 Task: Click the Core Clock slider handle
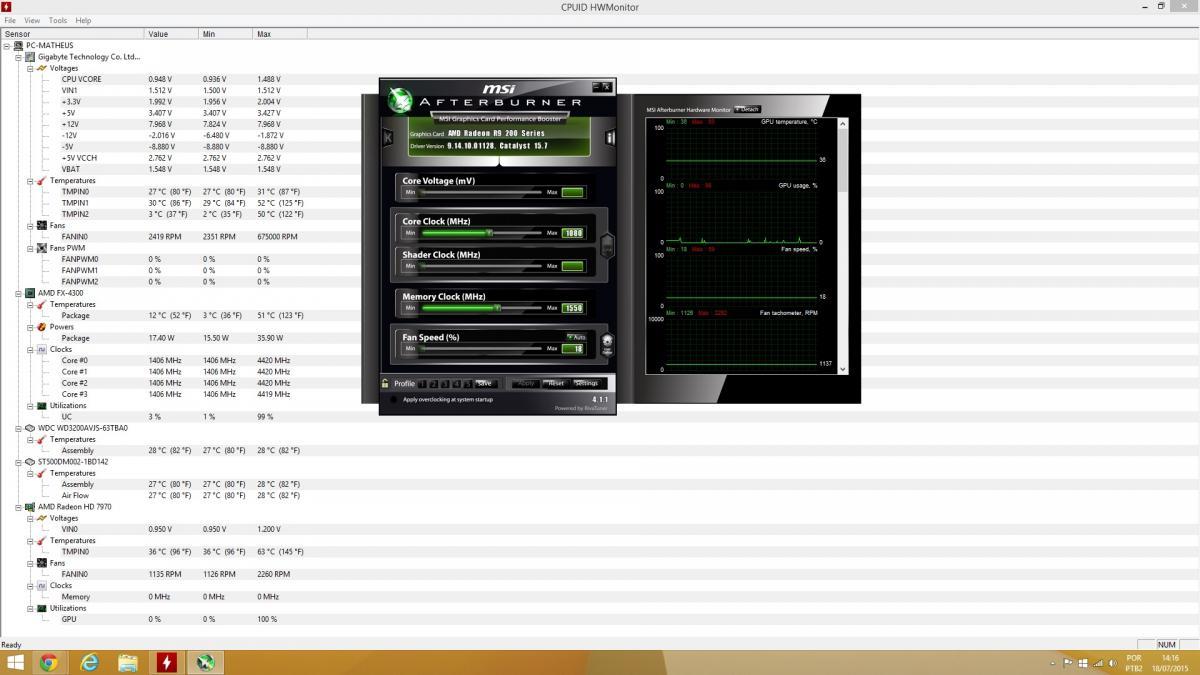489,233
